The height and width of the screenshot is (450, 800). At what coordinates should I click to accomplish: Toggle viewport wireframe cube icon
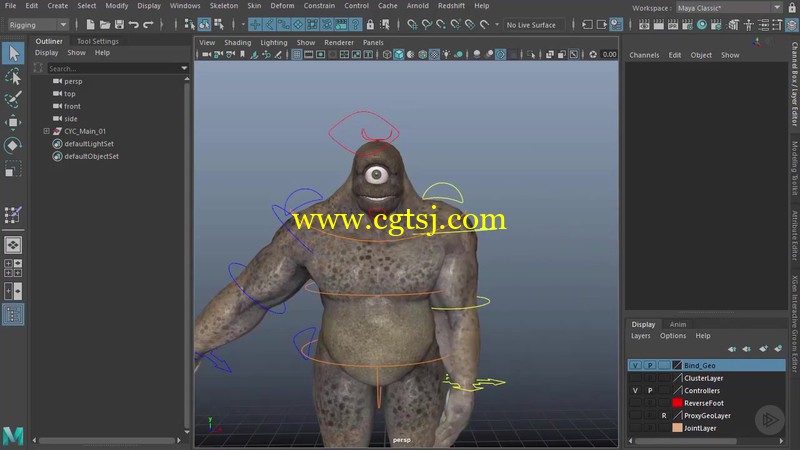point(387,55)
